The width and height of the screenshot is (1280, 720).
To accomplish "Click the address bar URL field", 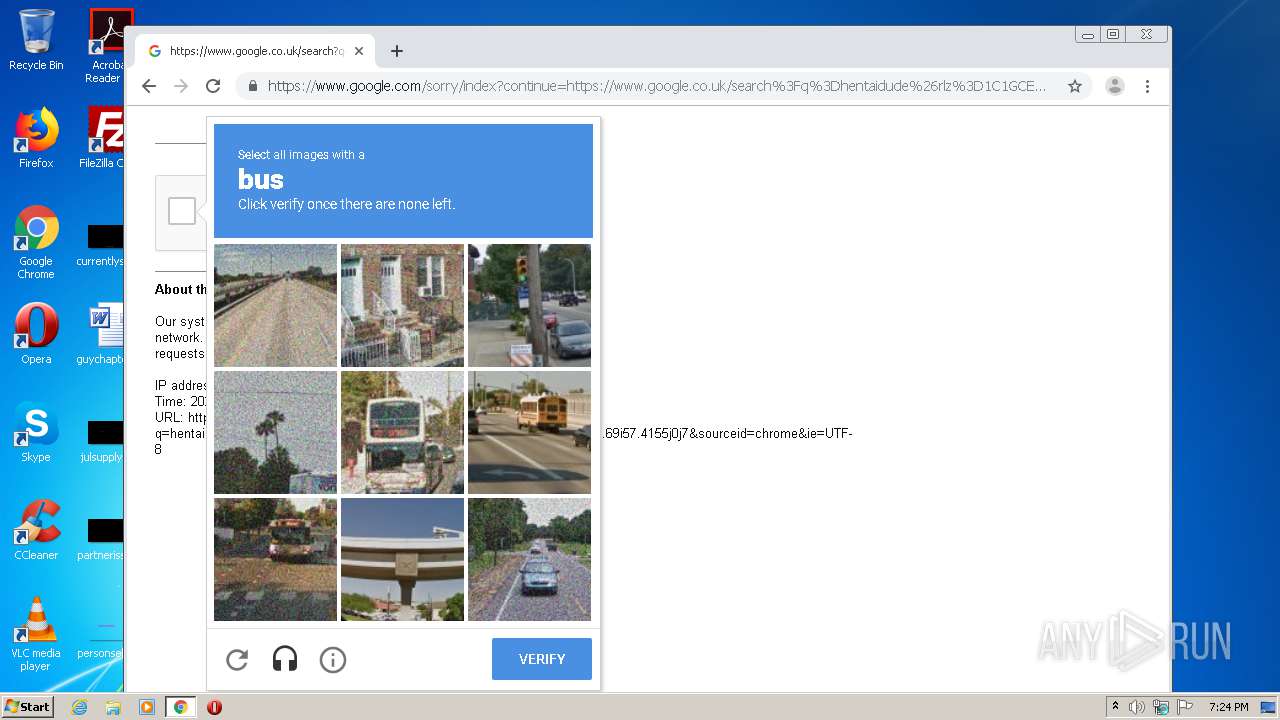I will 656,86.
